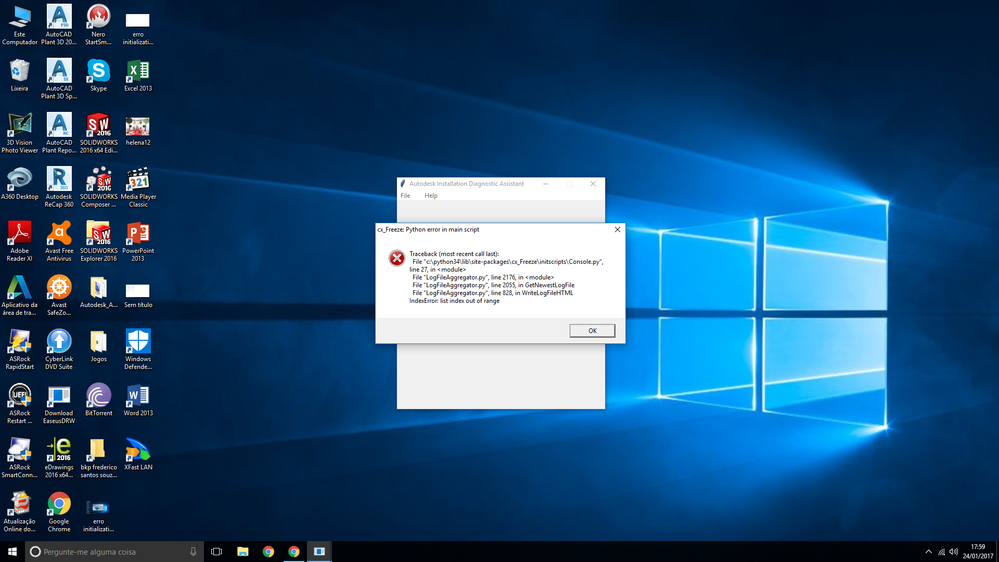Click the Cortana microphone icon

(x=193, y=551)
